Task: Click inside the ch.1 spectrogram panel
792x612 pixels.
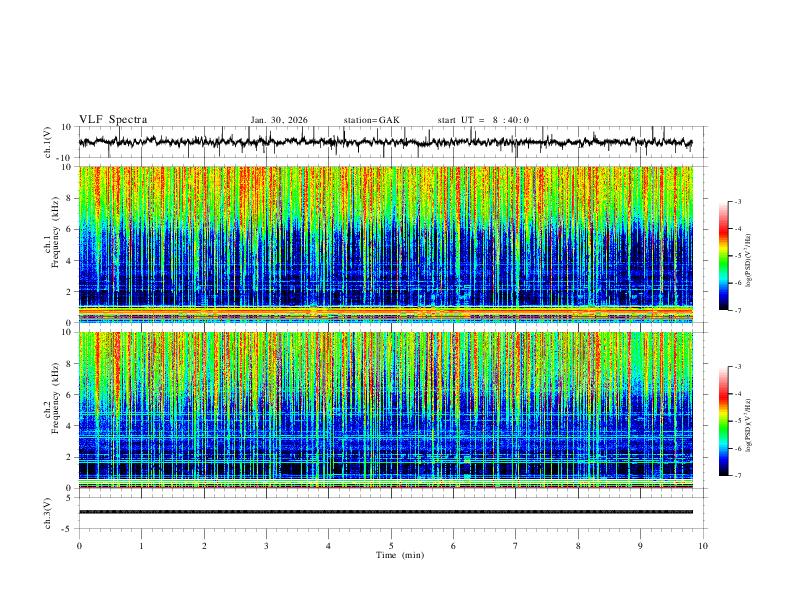Action: tap(385, 244)
